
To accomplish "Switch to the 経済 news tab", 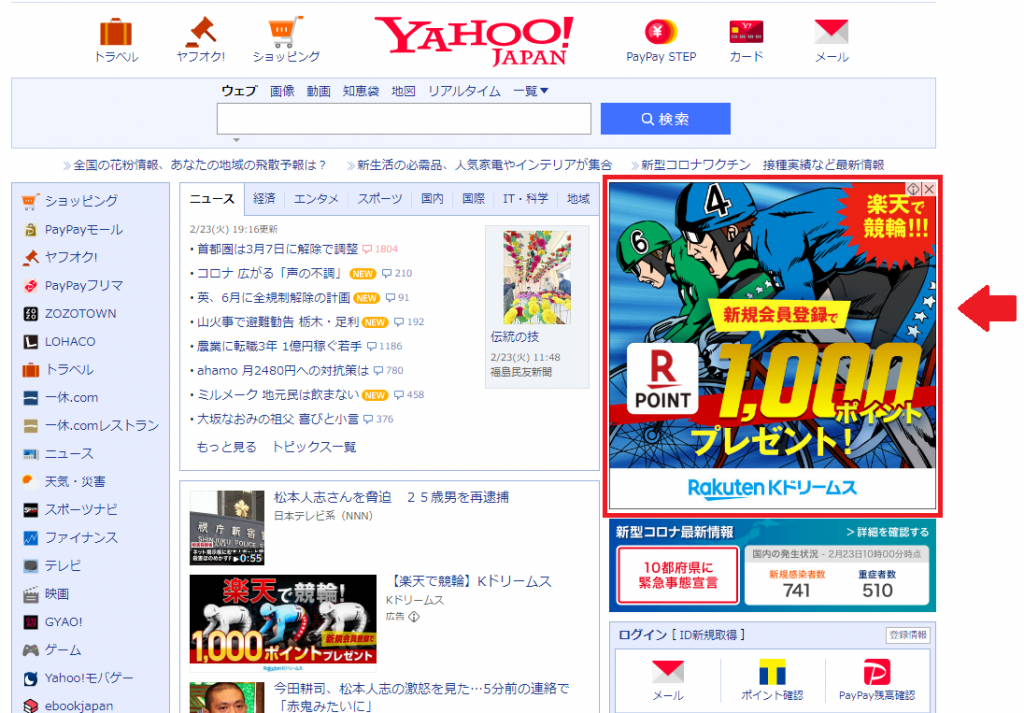I will pos(264,198).
